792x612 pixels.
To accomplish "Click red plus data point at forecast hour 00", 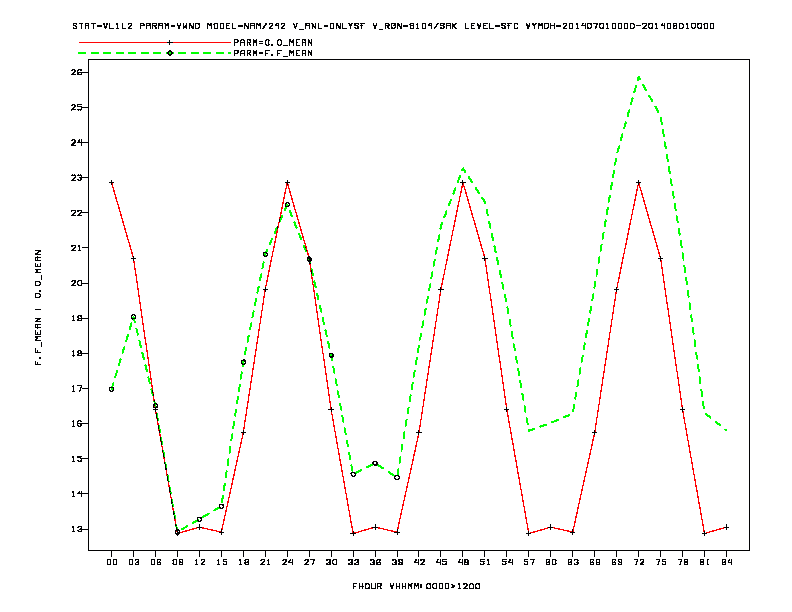I will tap(112, 183).
